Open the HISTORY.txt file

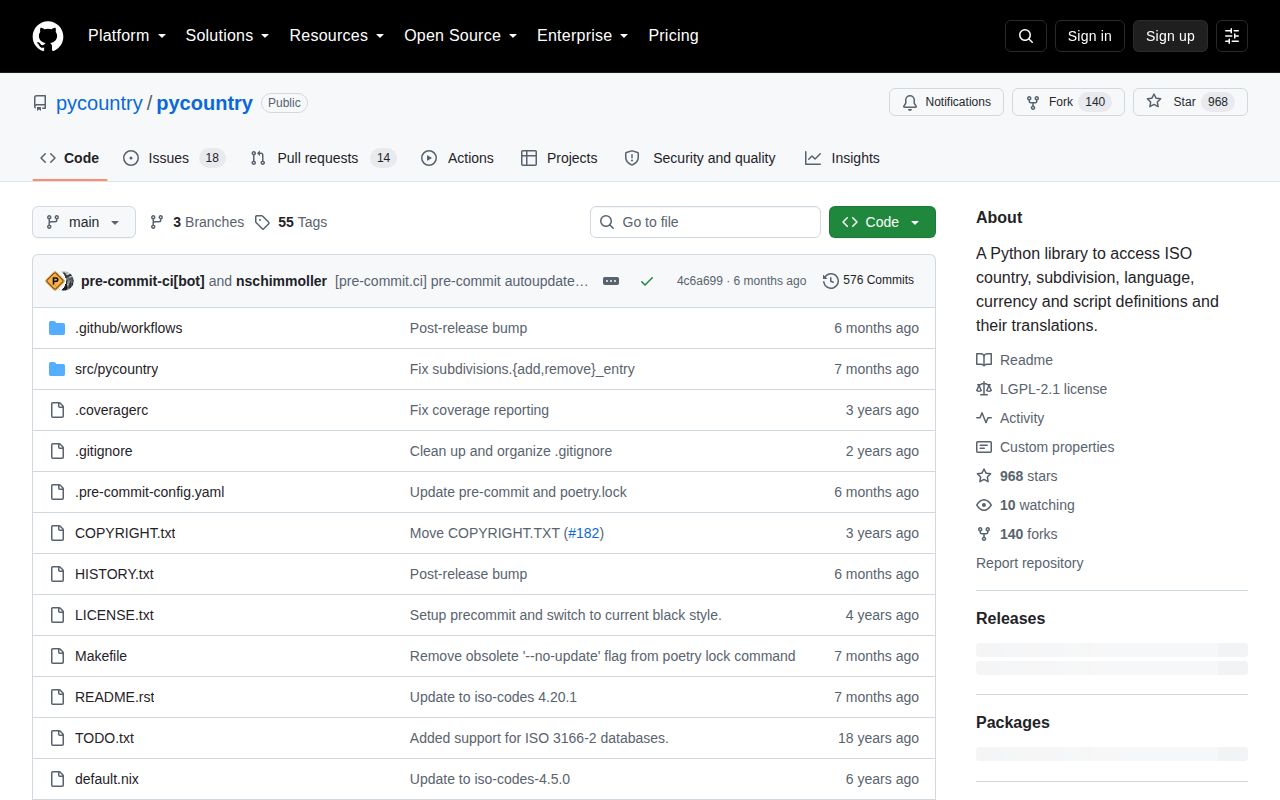[x=114, y=574]
